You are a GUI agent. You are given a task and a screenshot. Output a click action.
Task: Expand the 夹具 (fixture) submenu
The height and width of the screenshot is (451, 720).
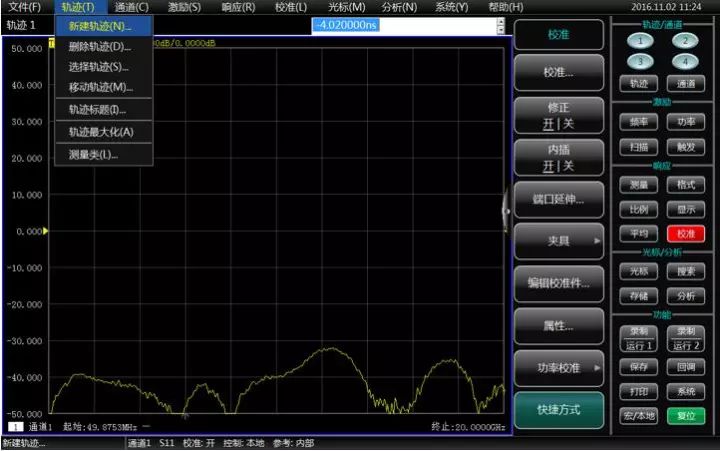pos(559,241)
